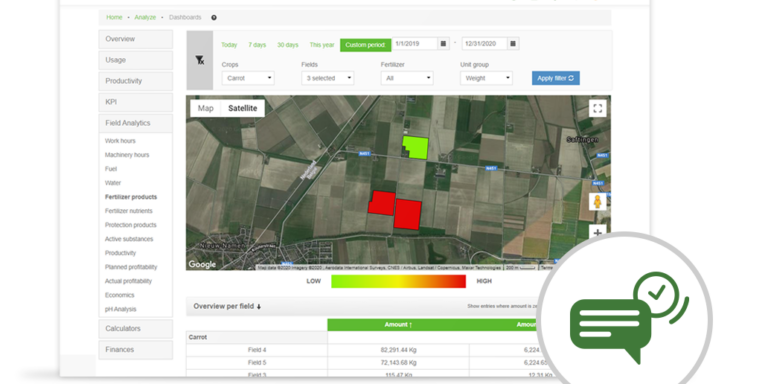Select the Street View pegman icon
This screenshot has height=384, width=768.
click(597, 202)
